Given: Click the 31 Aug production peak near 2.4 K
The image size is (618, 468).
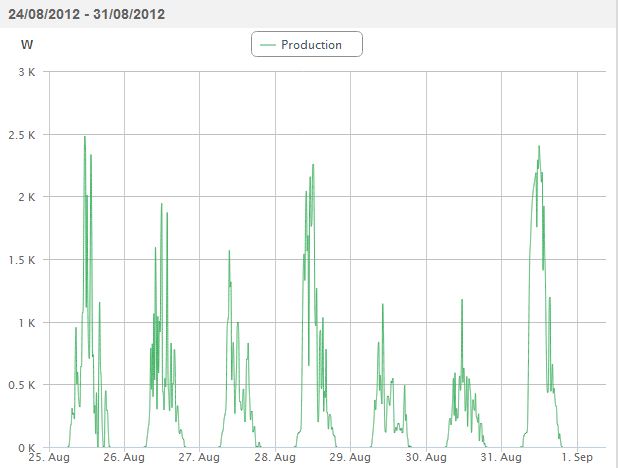Looking at the screenshot, I should tap(539, 147).
